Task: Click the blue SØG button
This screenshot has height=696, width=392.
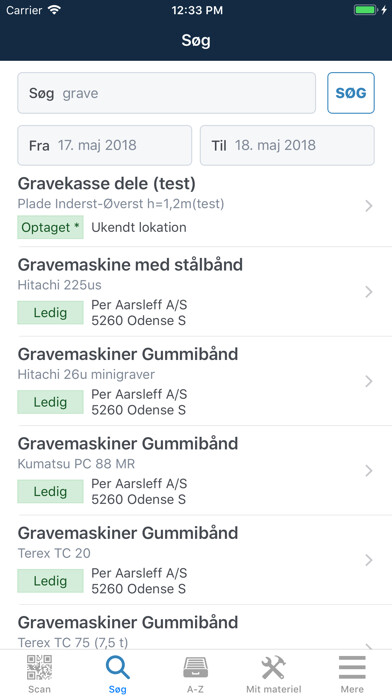Action: pyautogui.click(x=351, y=93)
